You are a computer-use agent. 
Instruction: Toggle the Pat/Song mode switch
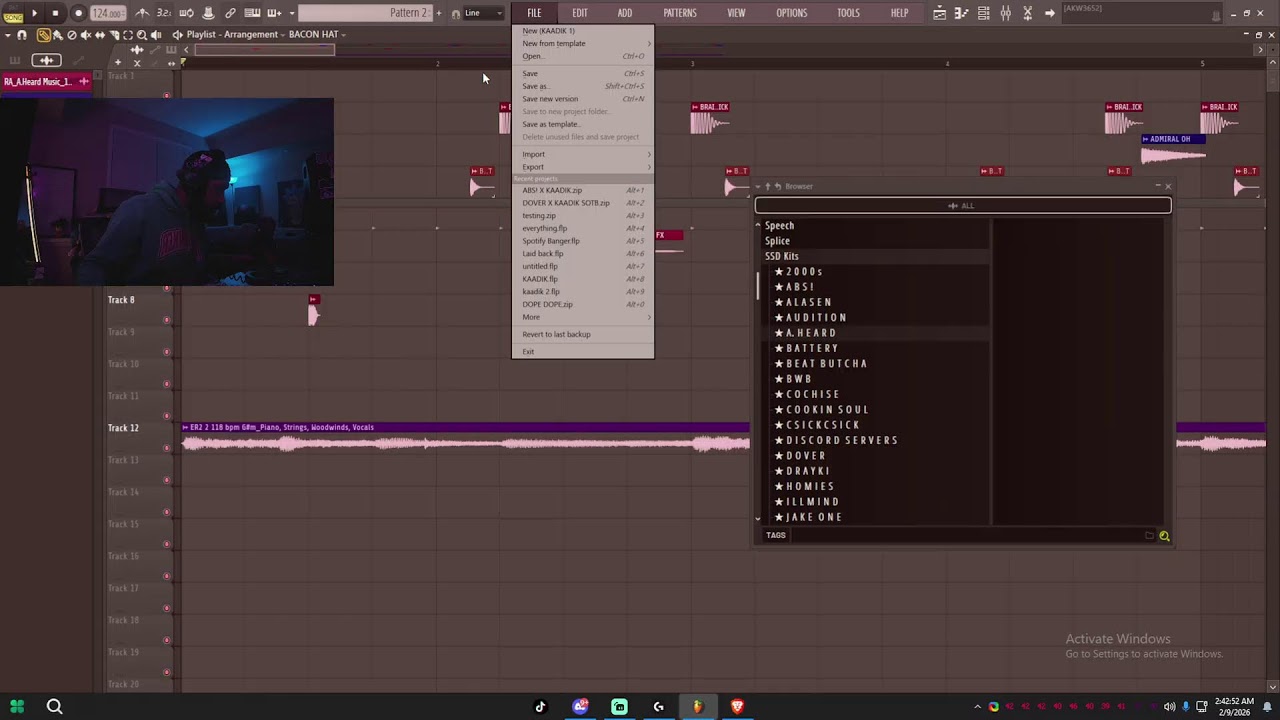[x=11, y=13]
